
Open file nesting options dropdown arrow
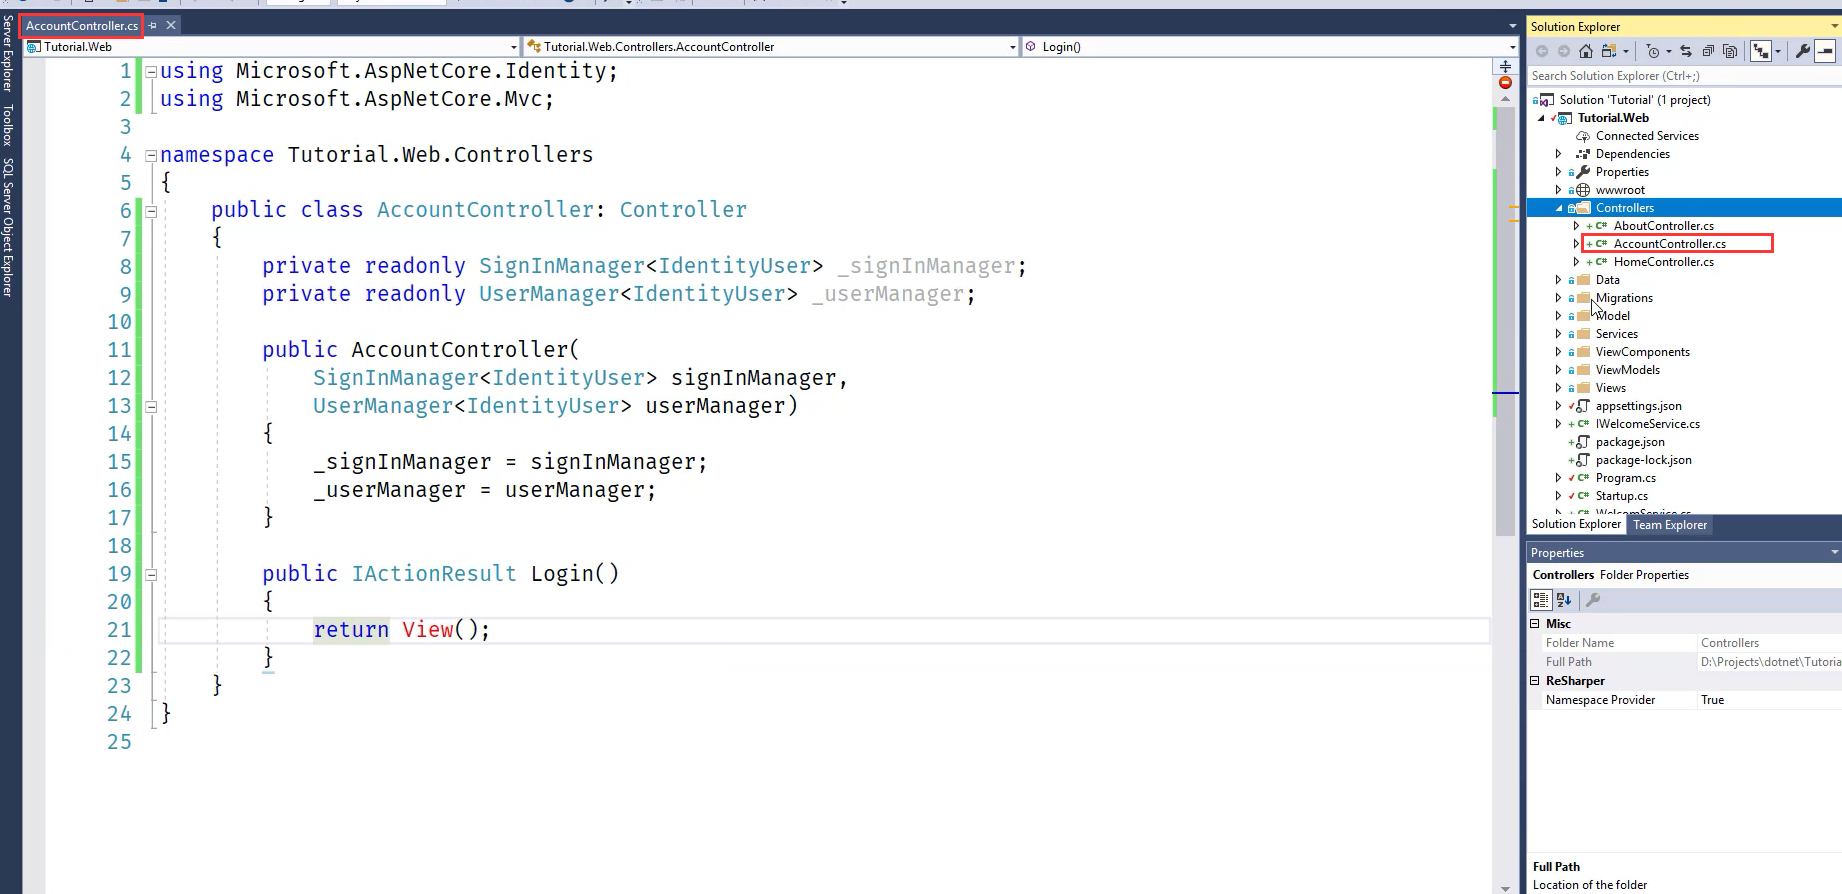pyautogui.click(x=1778, y=51)
